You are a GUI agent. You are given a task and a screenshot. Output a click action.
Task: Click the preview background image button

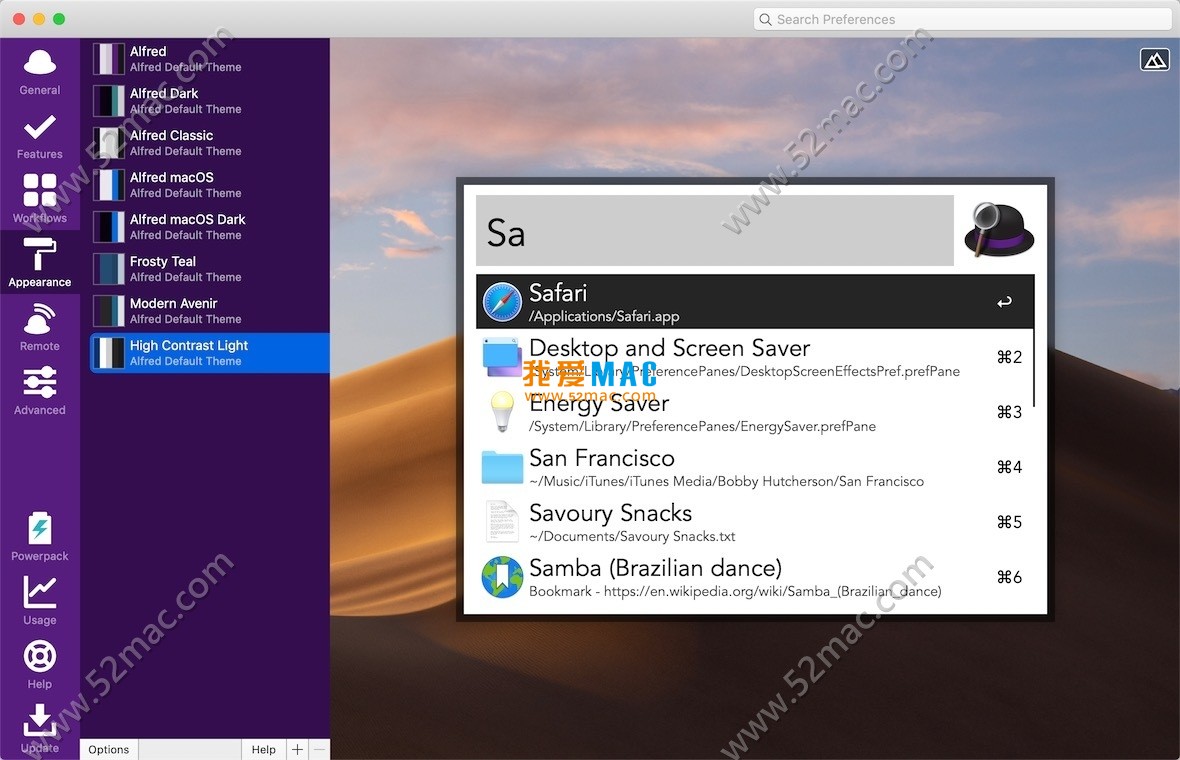coord(1154,59)
